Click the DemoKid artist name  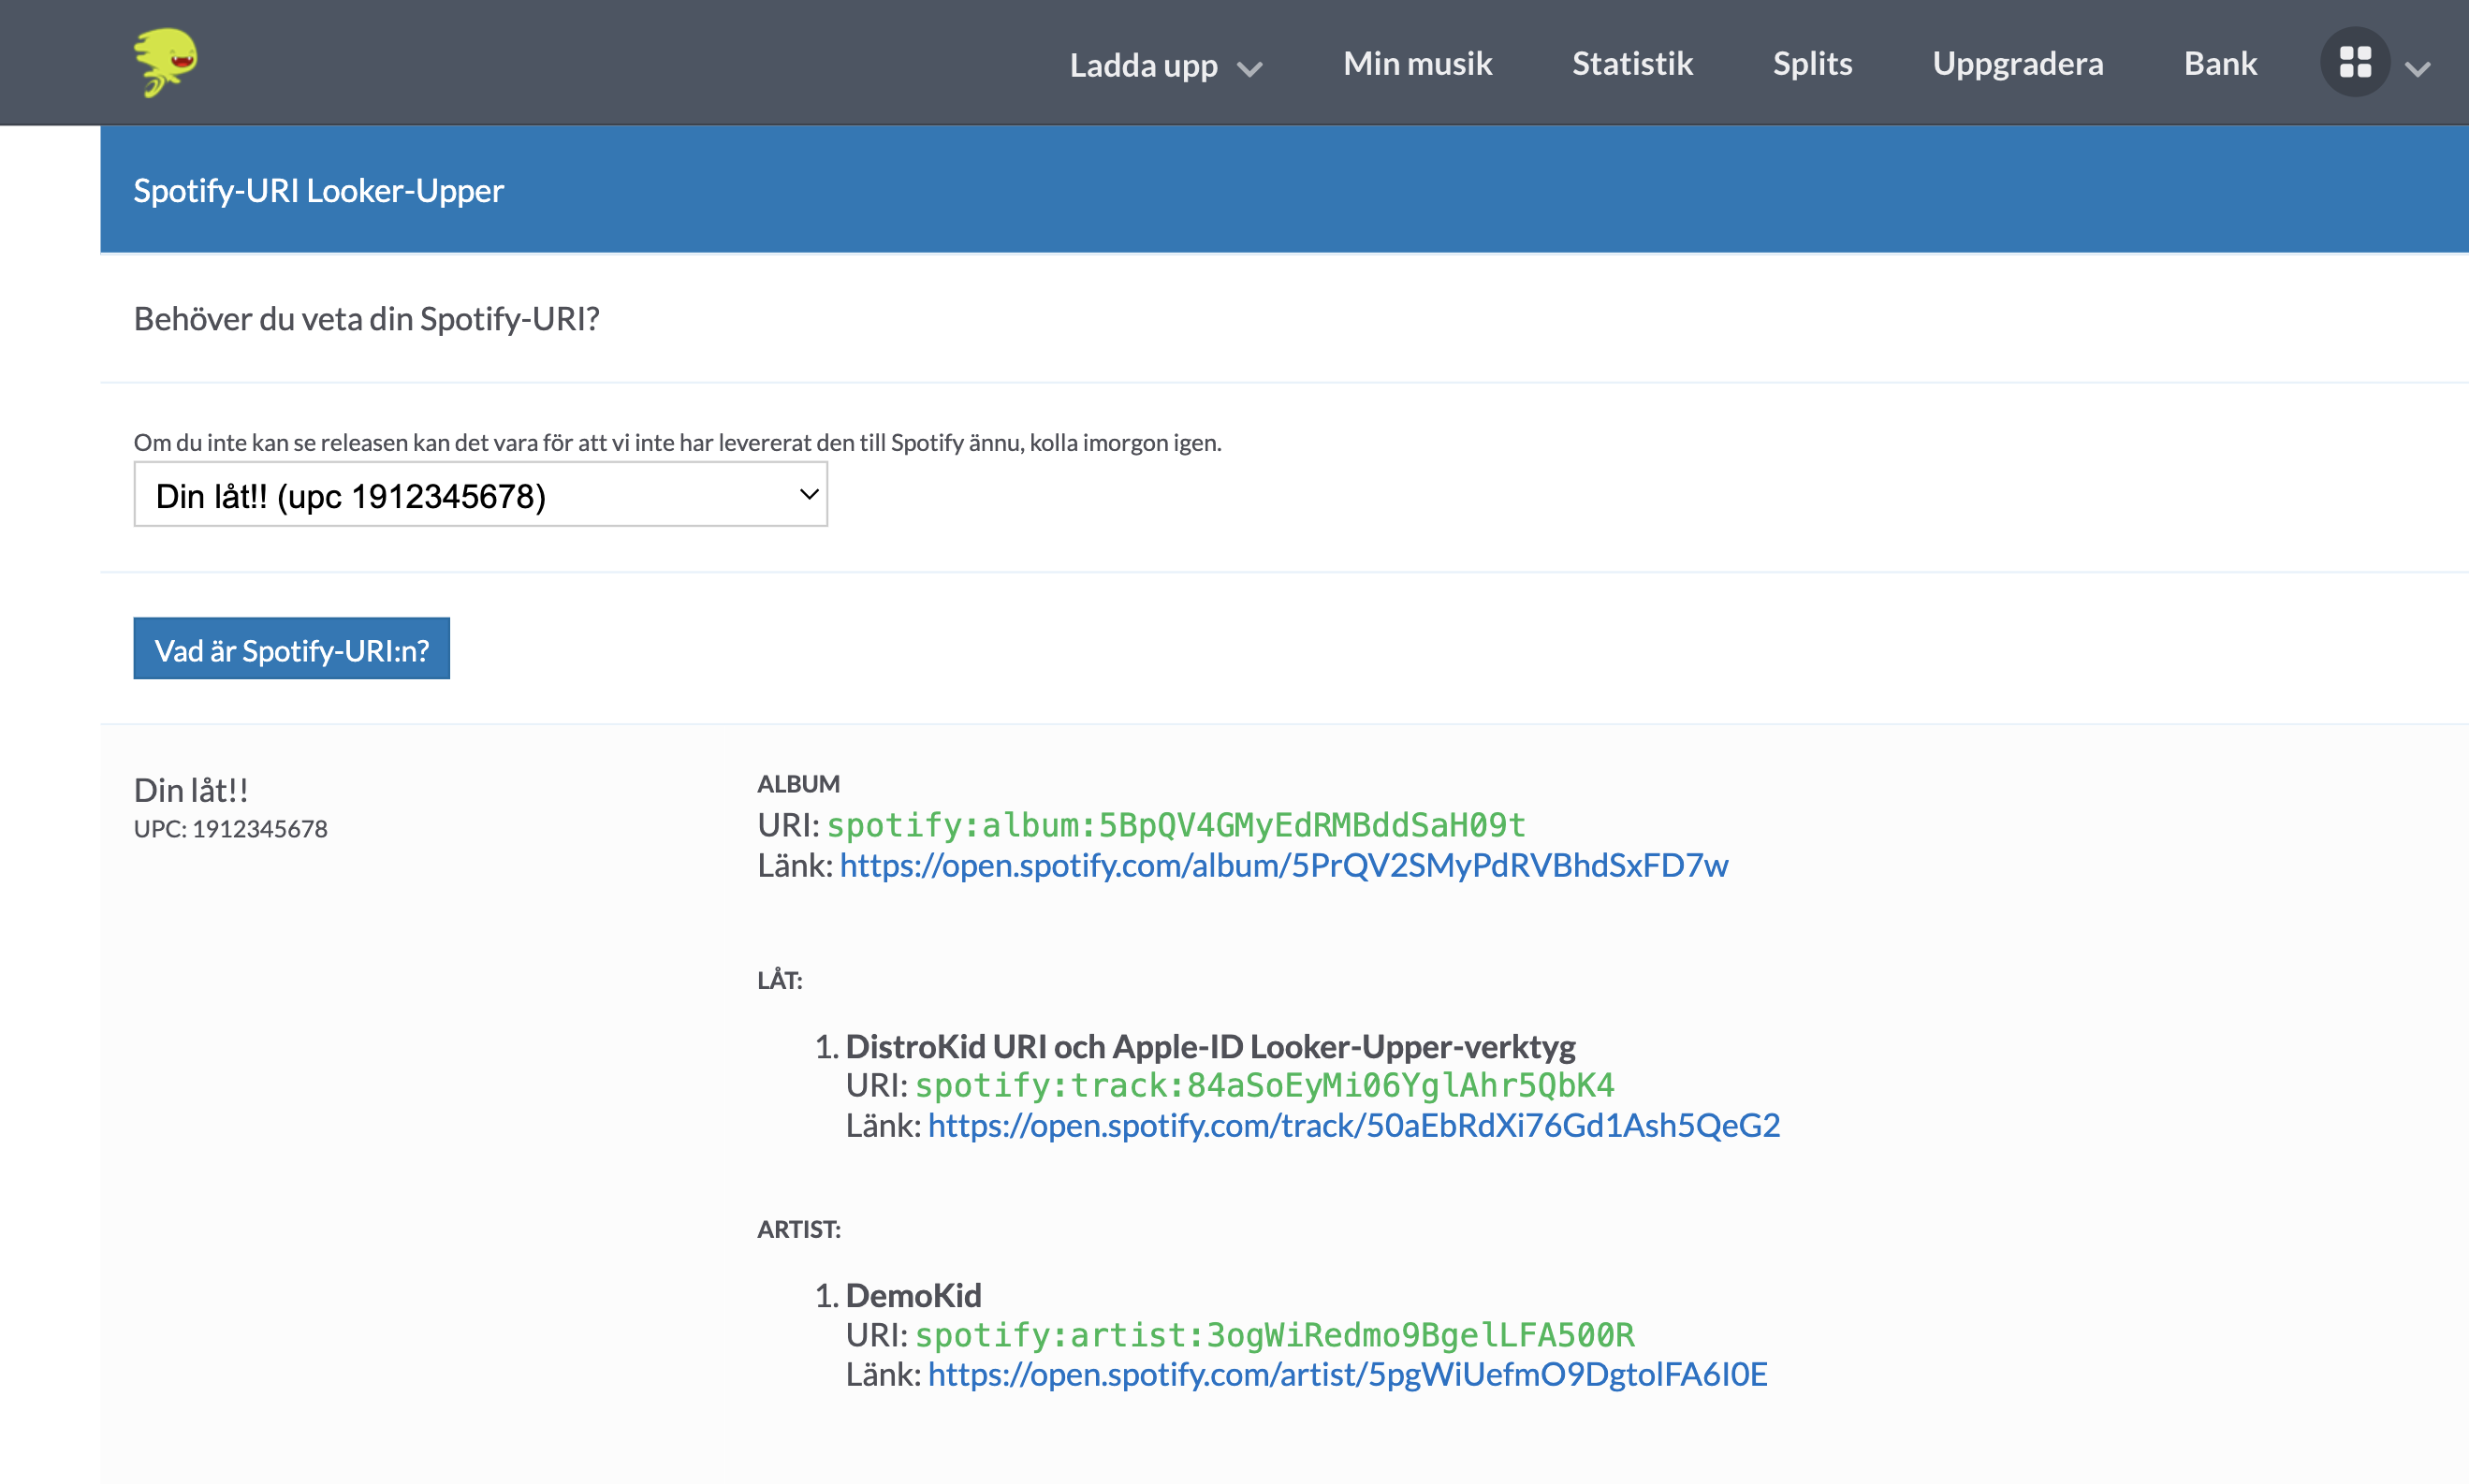913,1295
